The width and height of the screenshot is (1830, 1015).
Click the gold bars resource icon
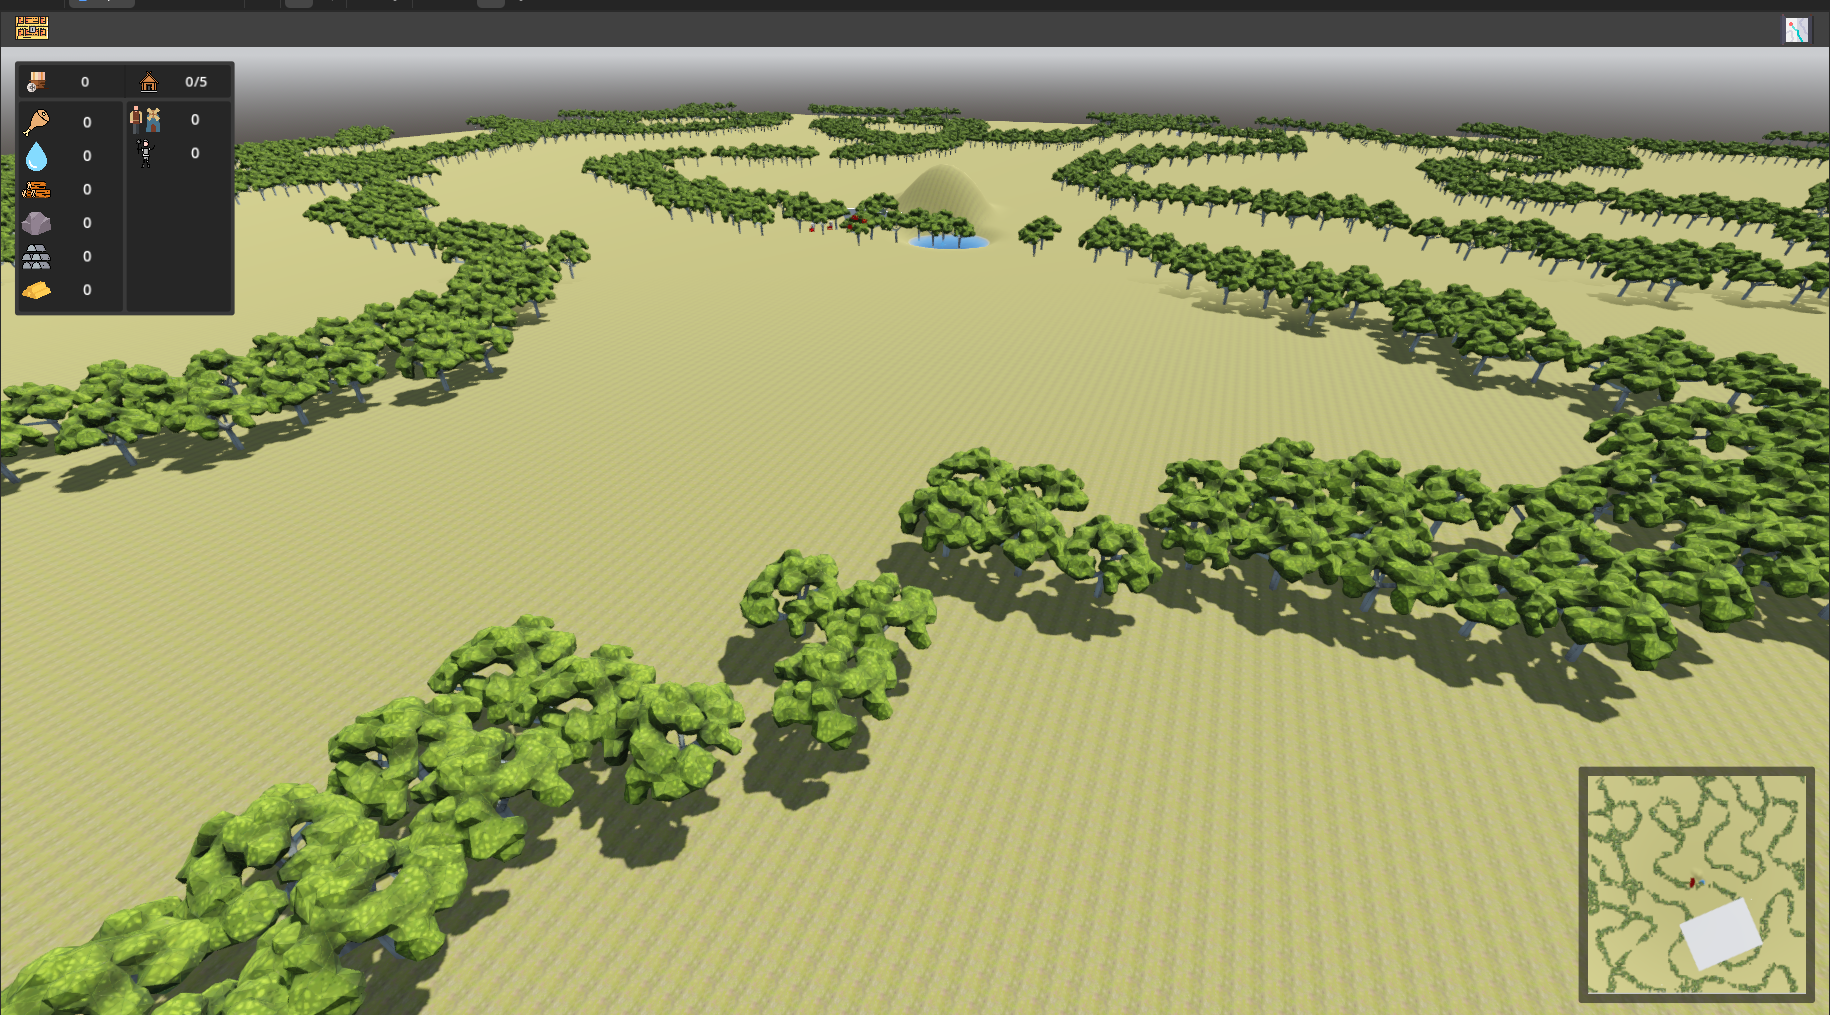(x=36, y=290)
